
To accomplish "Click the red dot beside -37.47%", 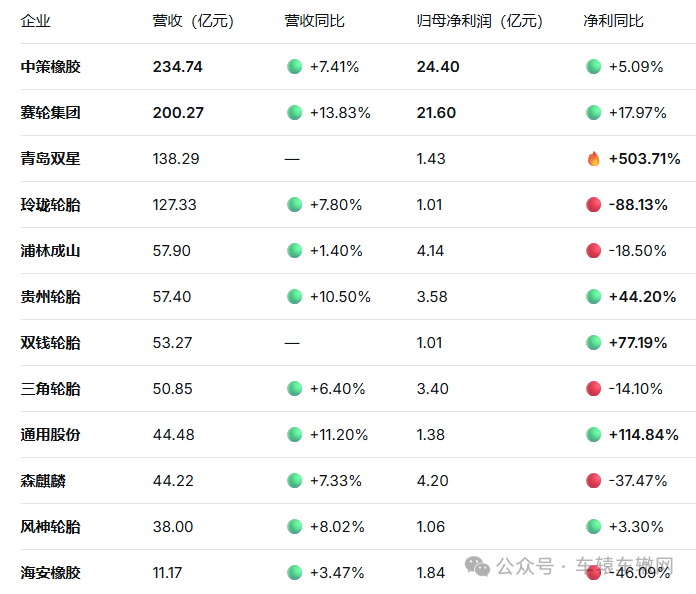I will coord(593,481).
